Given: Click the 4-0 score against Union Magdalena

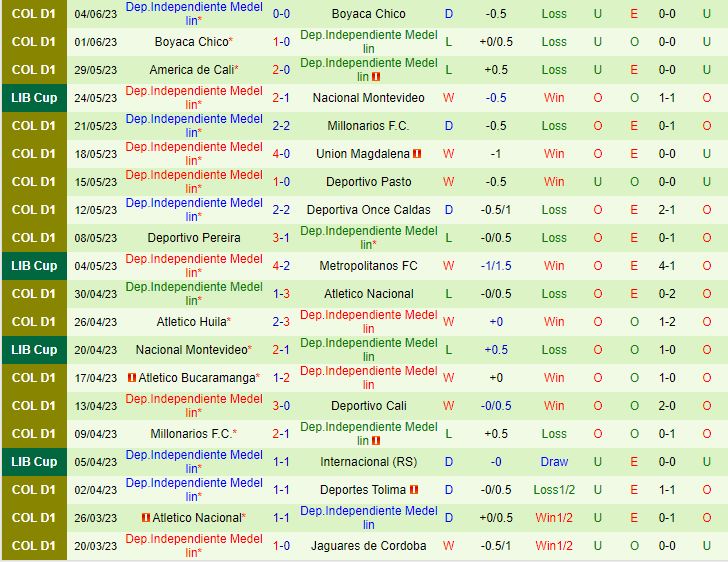Looking at the screenshot, I should [x=281, y=154].
